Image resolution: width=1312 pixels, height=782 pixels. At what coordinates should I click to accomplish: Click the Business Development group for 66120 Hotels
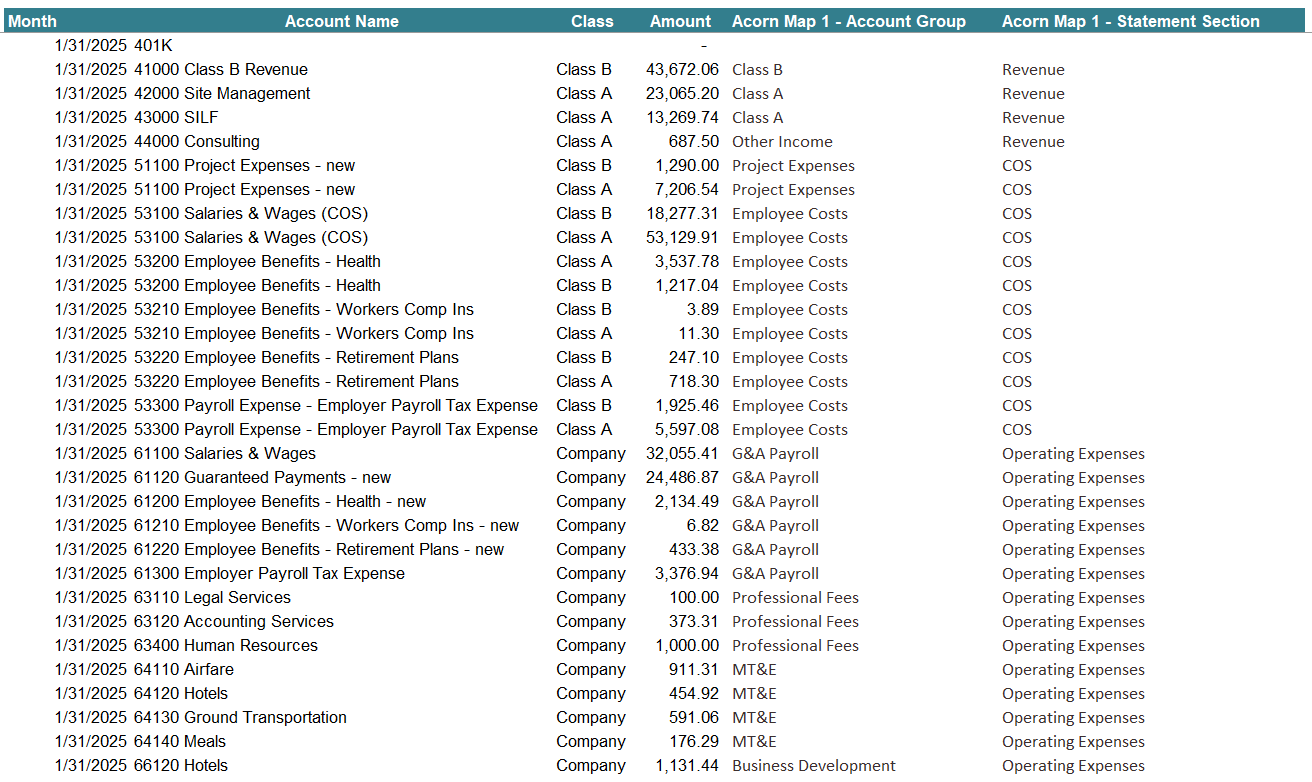tap(813, 765)
